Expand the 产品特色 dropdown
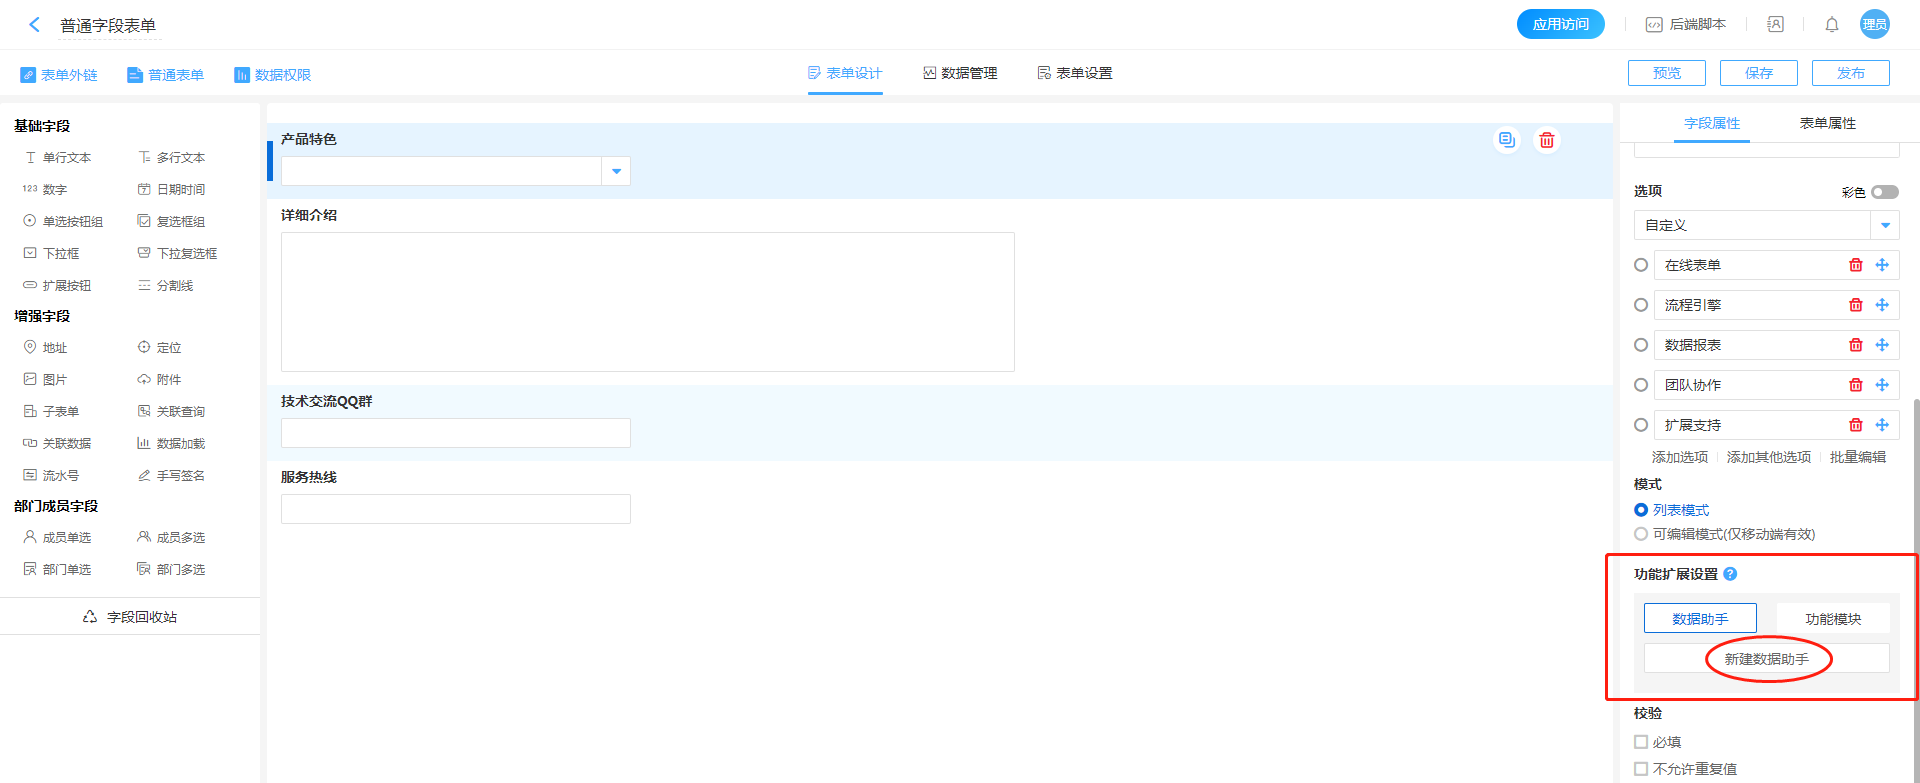This screenshot has height=783, width=1920. pyautogui.click(x=616, y=171)
